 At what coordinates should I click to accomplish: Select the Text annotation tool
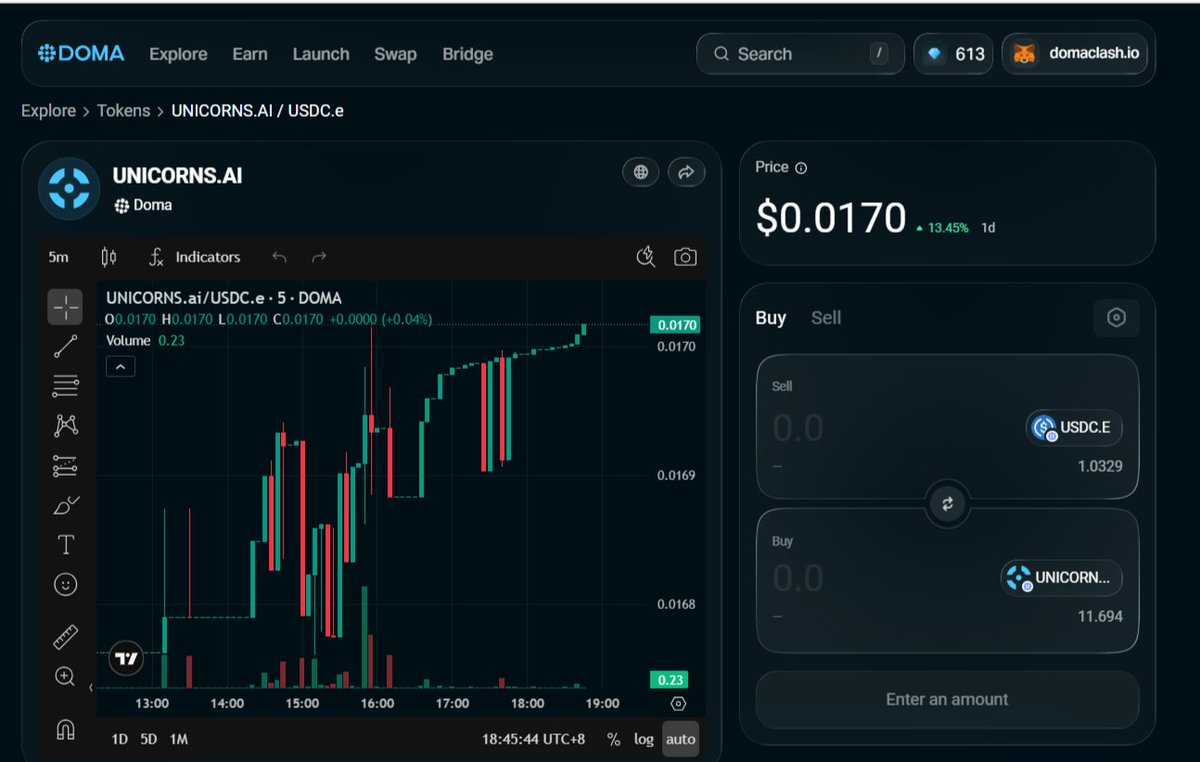(x=66, y=545)
